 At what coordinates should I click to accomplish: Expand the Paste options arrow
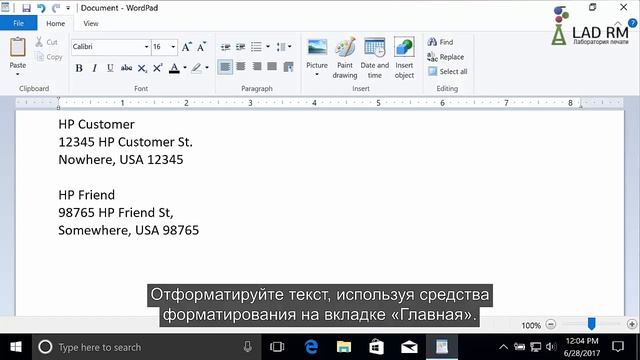18,74
